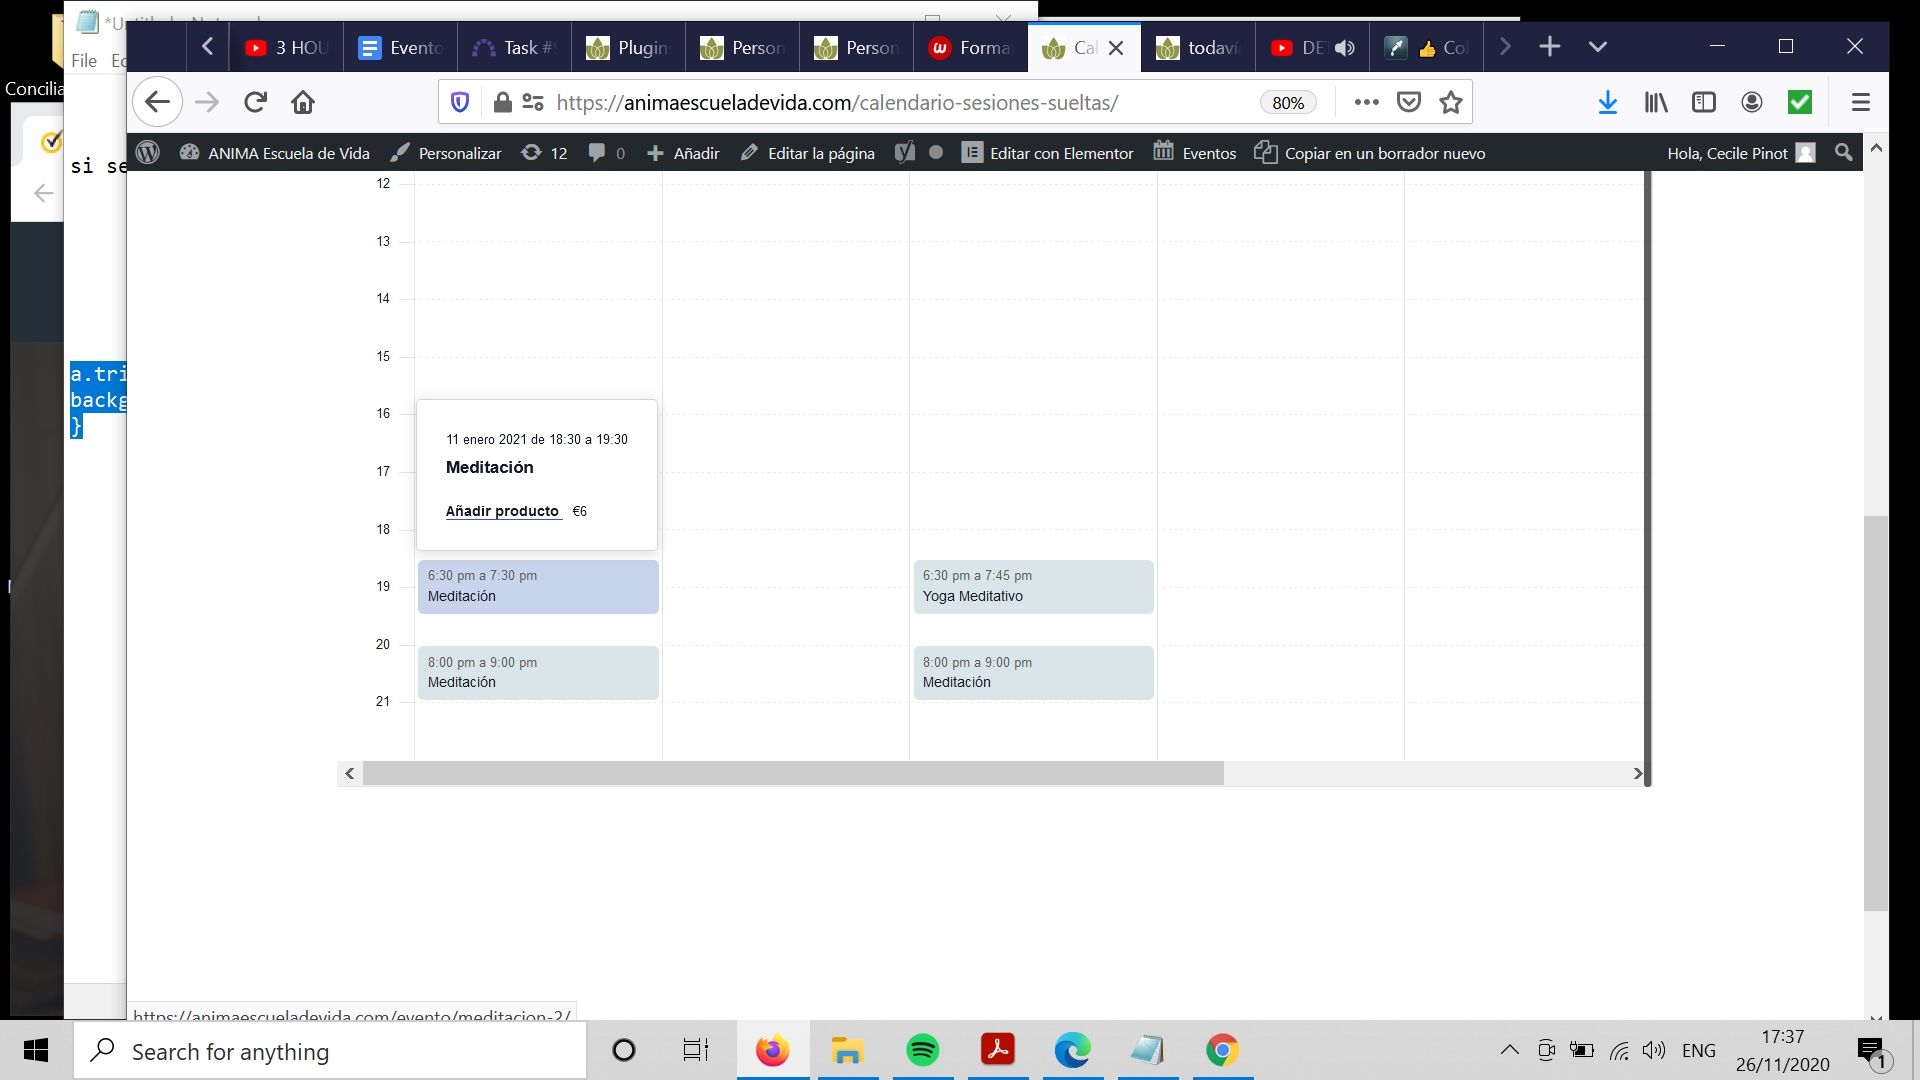Click Añadir producto link in popup

(502, 511)
